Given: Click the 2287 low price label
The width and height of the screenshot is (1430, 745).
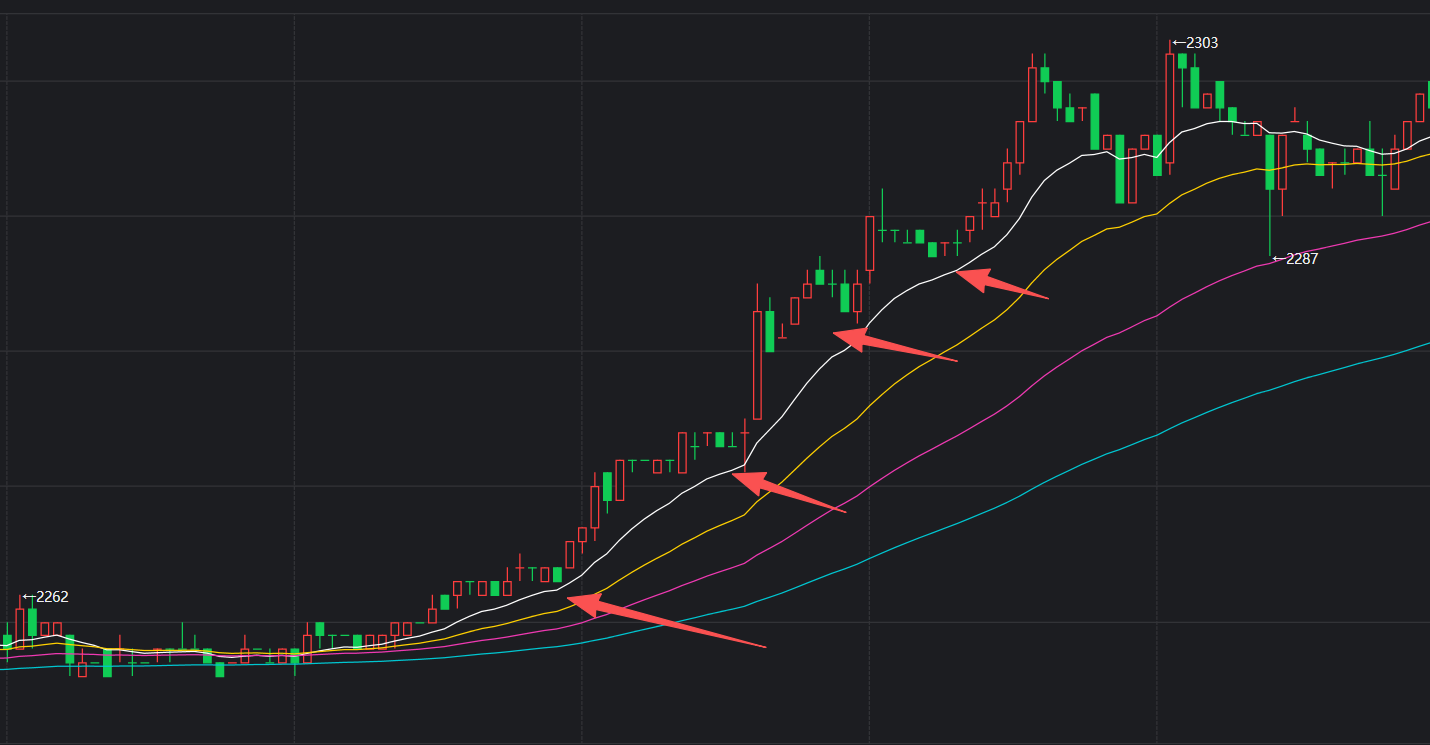Looking at the screenshot, I should pyautogui.click(x=1295, y=258).
